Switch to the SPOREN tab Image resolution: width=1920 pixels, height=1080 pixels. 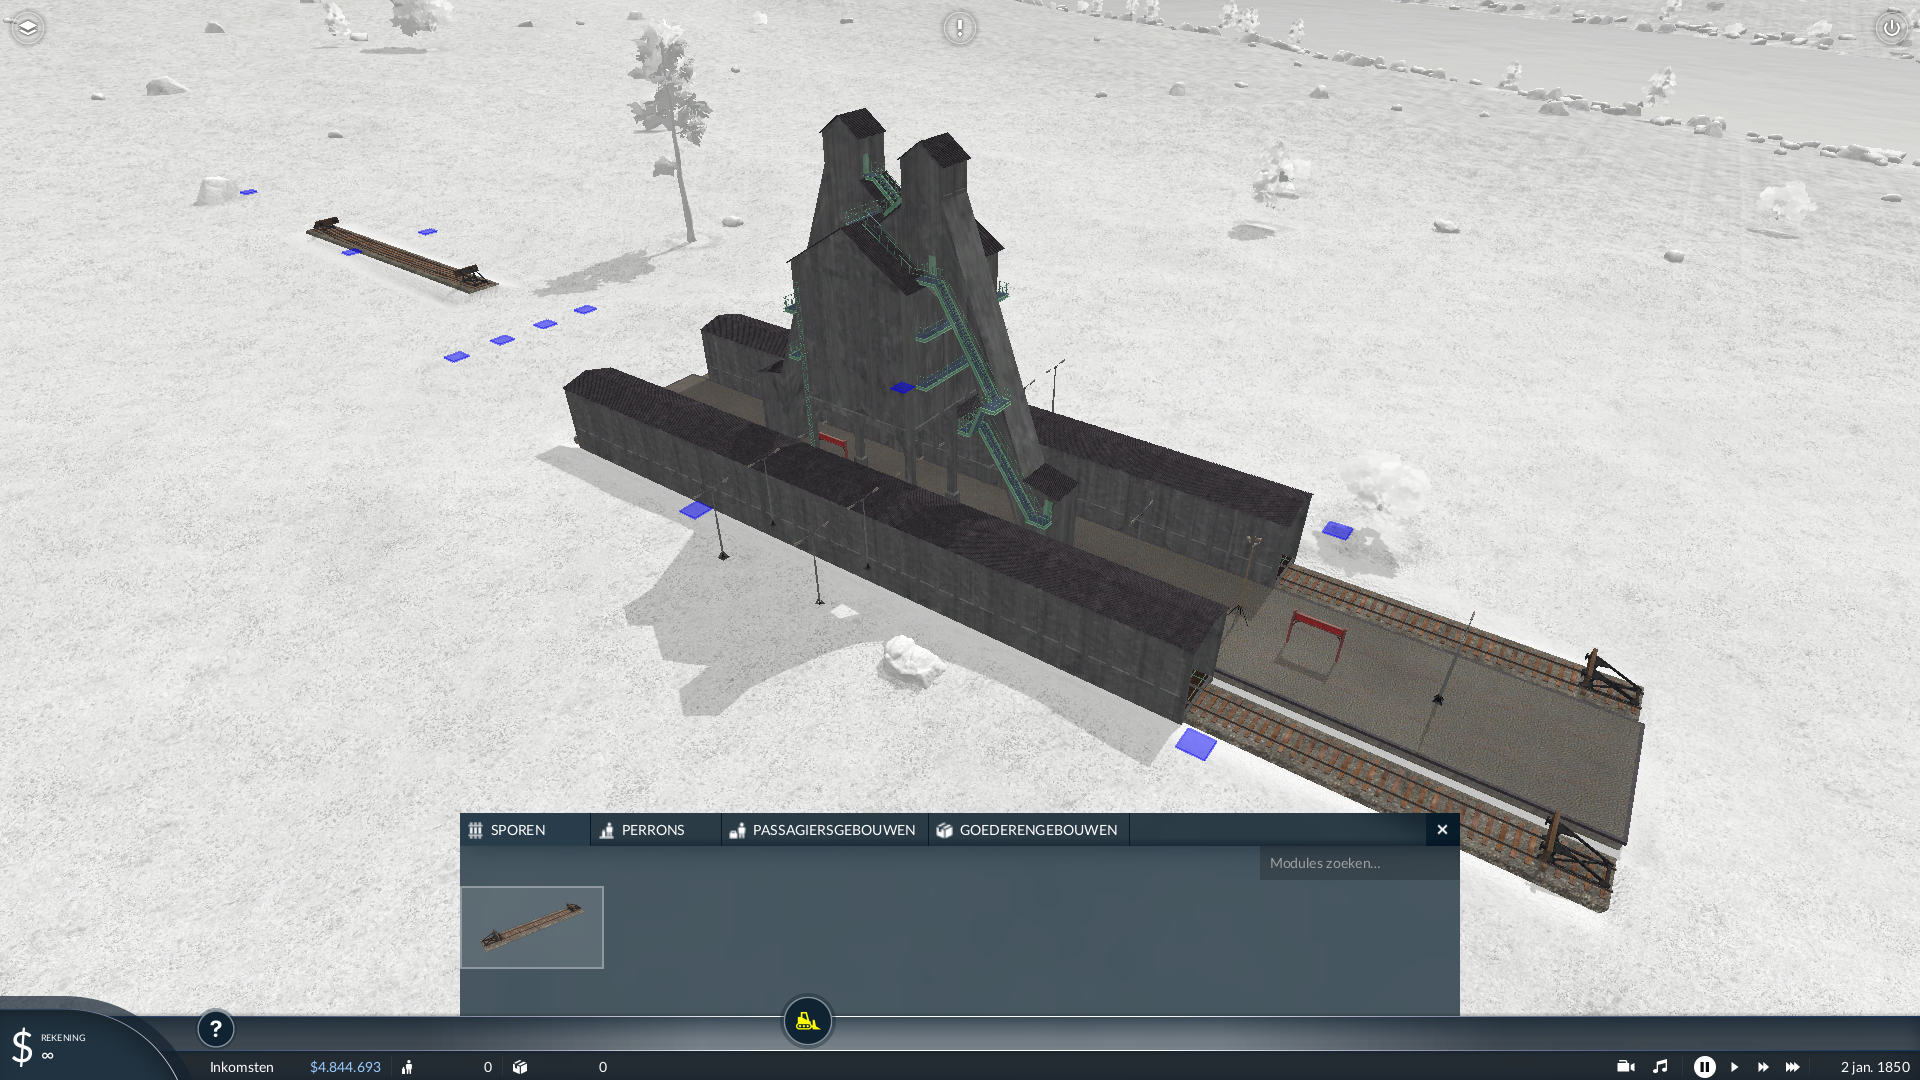tap(525, 830)
